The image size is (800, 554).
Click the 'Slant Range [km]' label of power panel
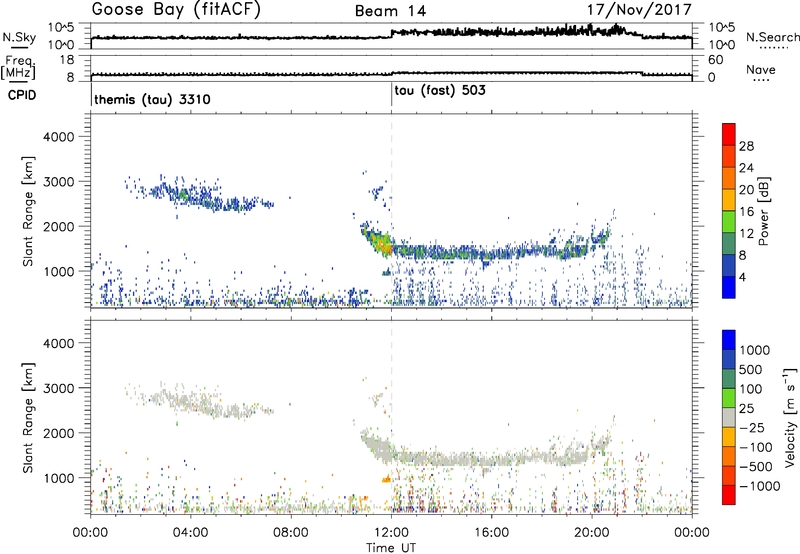click(28, 211)
